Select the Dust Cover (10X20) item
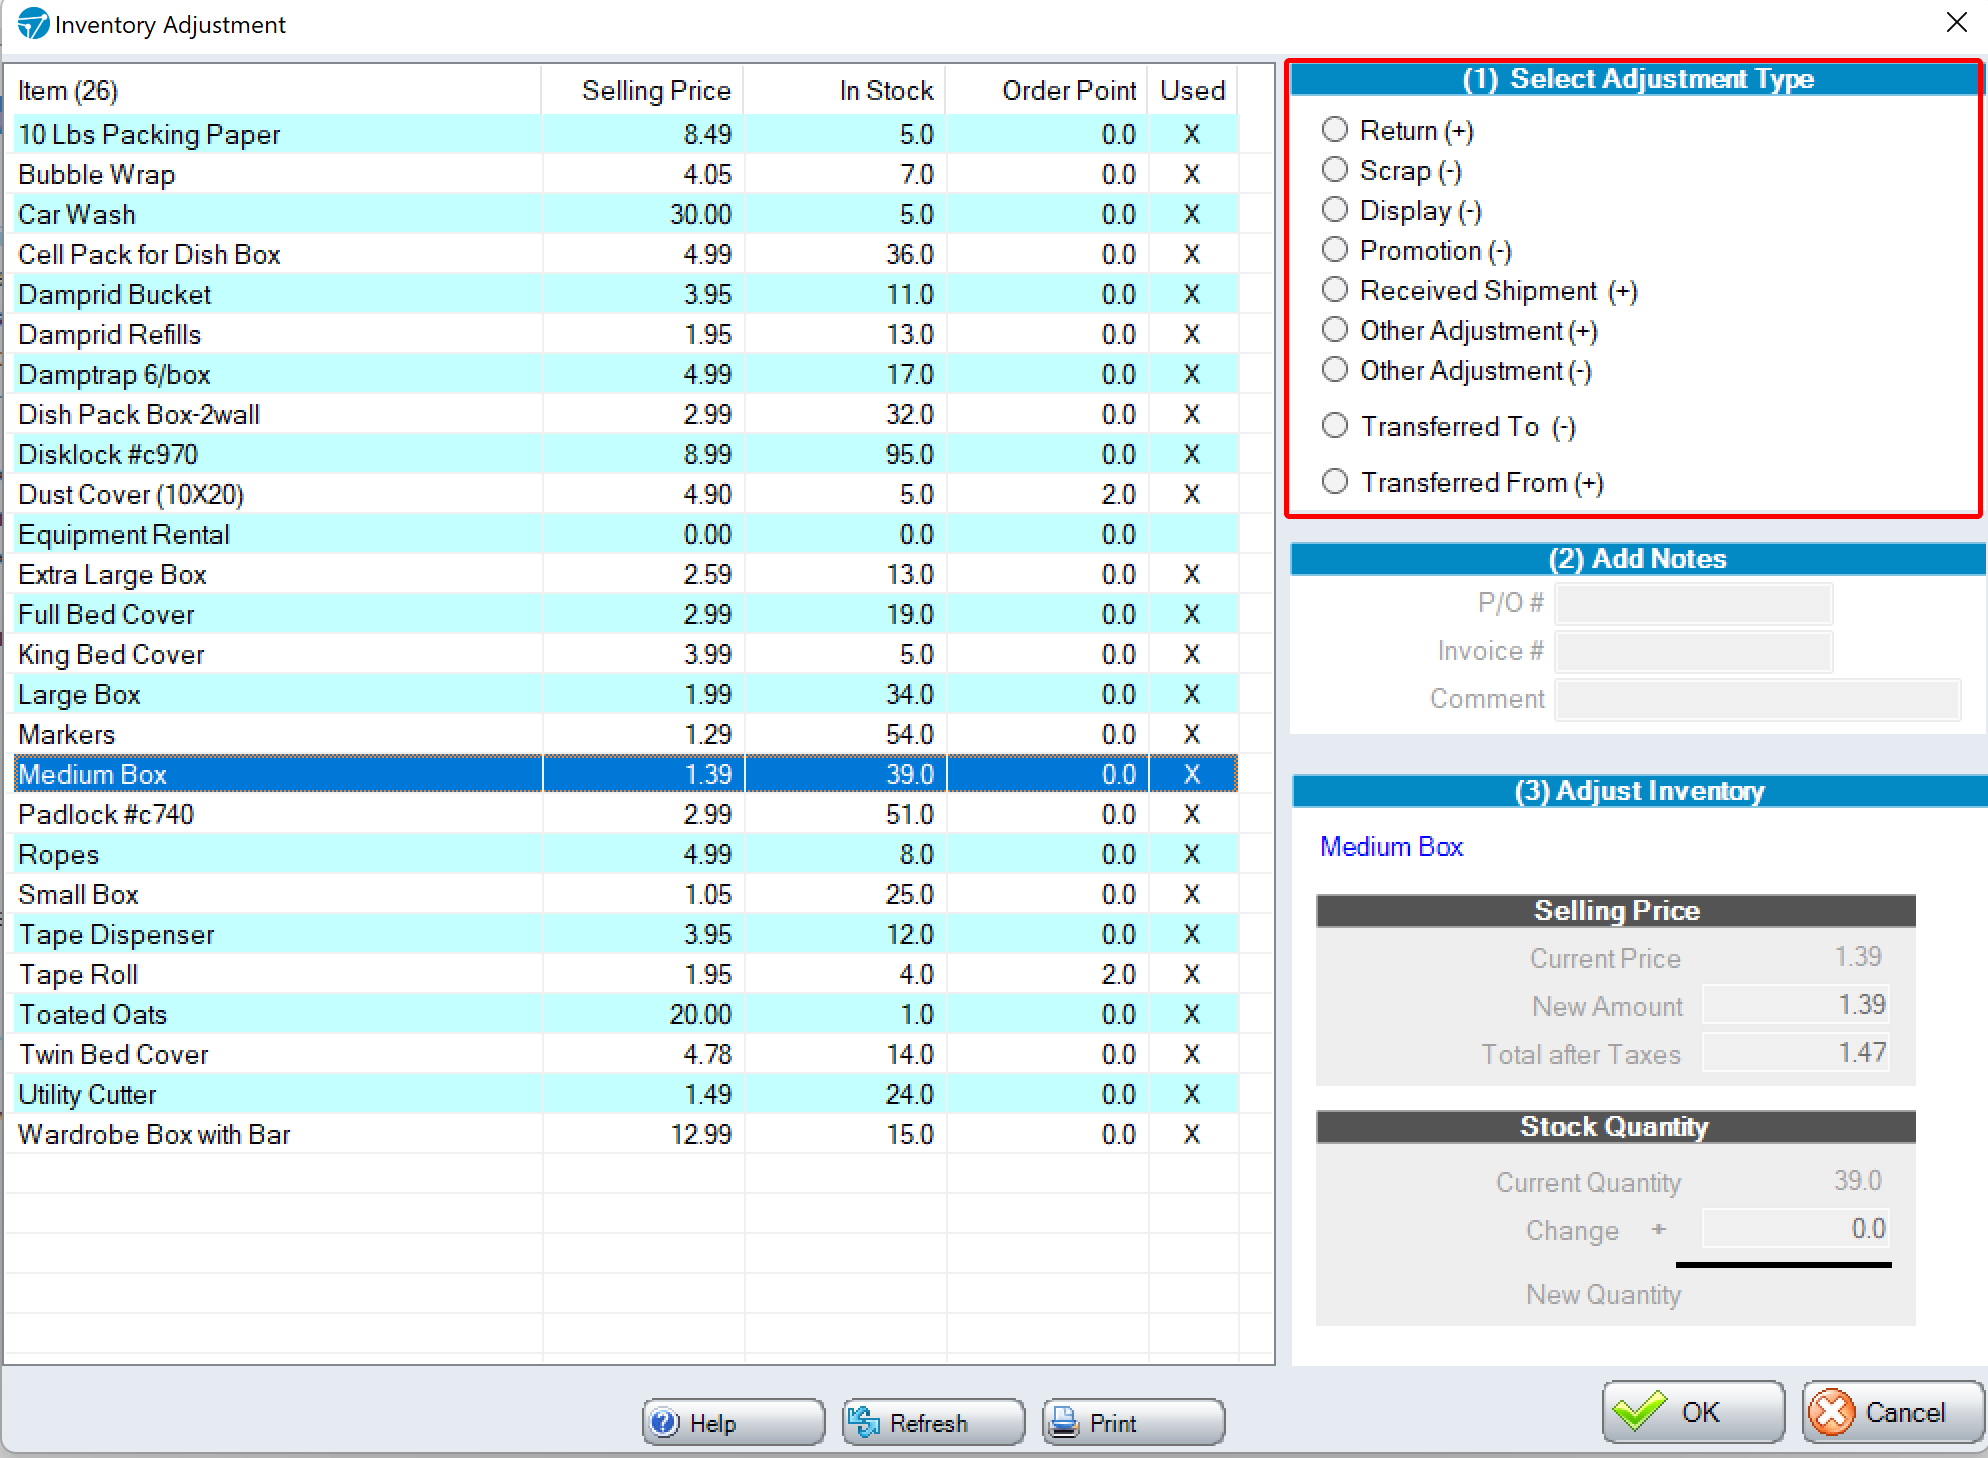This screenshot has width=1988, height=1458. (x=626, y=494)
